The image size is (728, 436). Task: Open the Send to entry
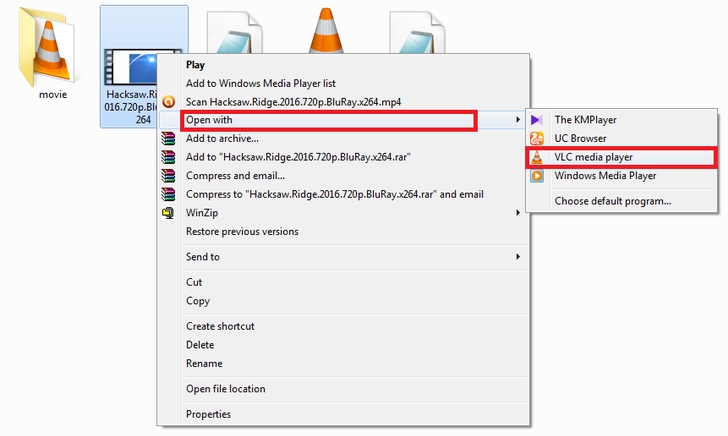click(203, 257)
